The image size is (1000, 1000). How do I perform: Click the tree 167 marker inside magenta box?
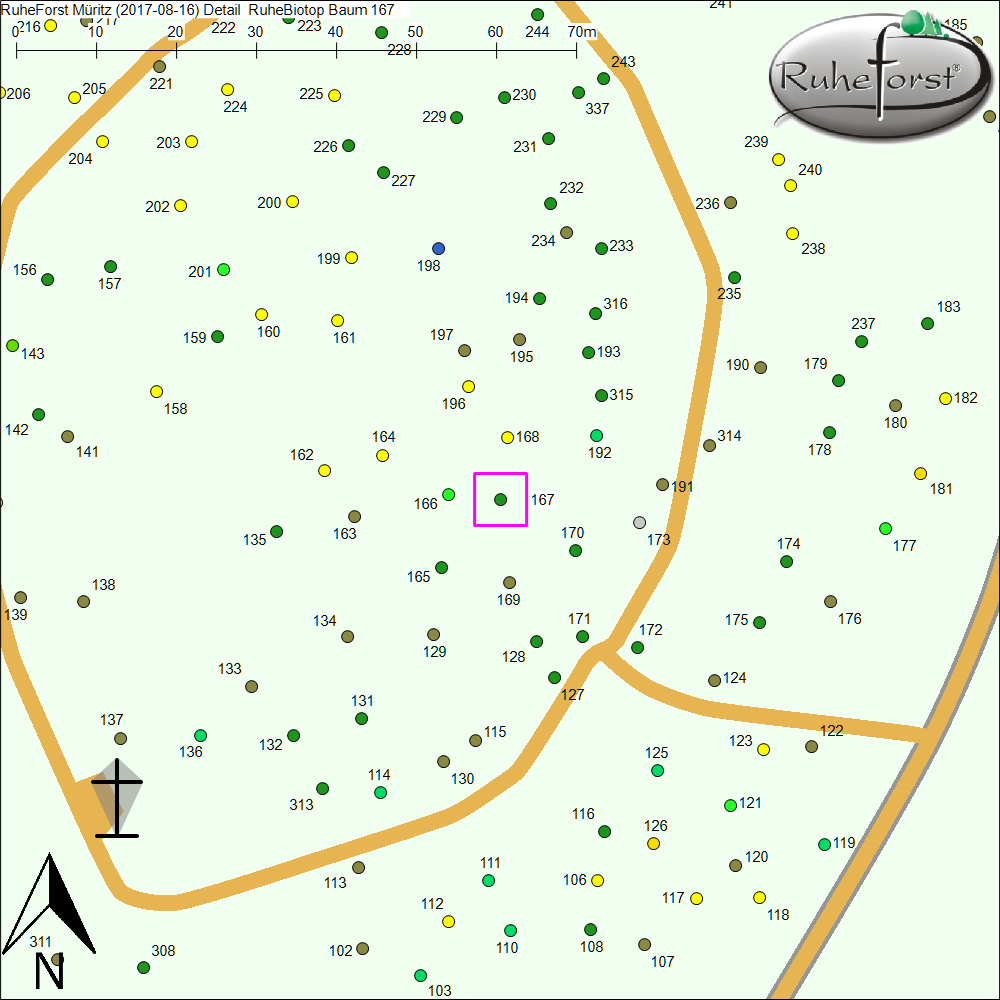[x=501, y=499]
